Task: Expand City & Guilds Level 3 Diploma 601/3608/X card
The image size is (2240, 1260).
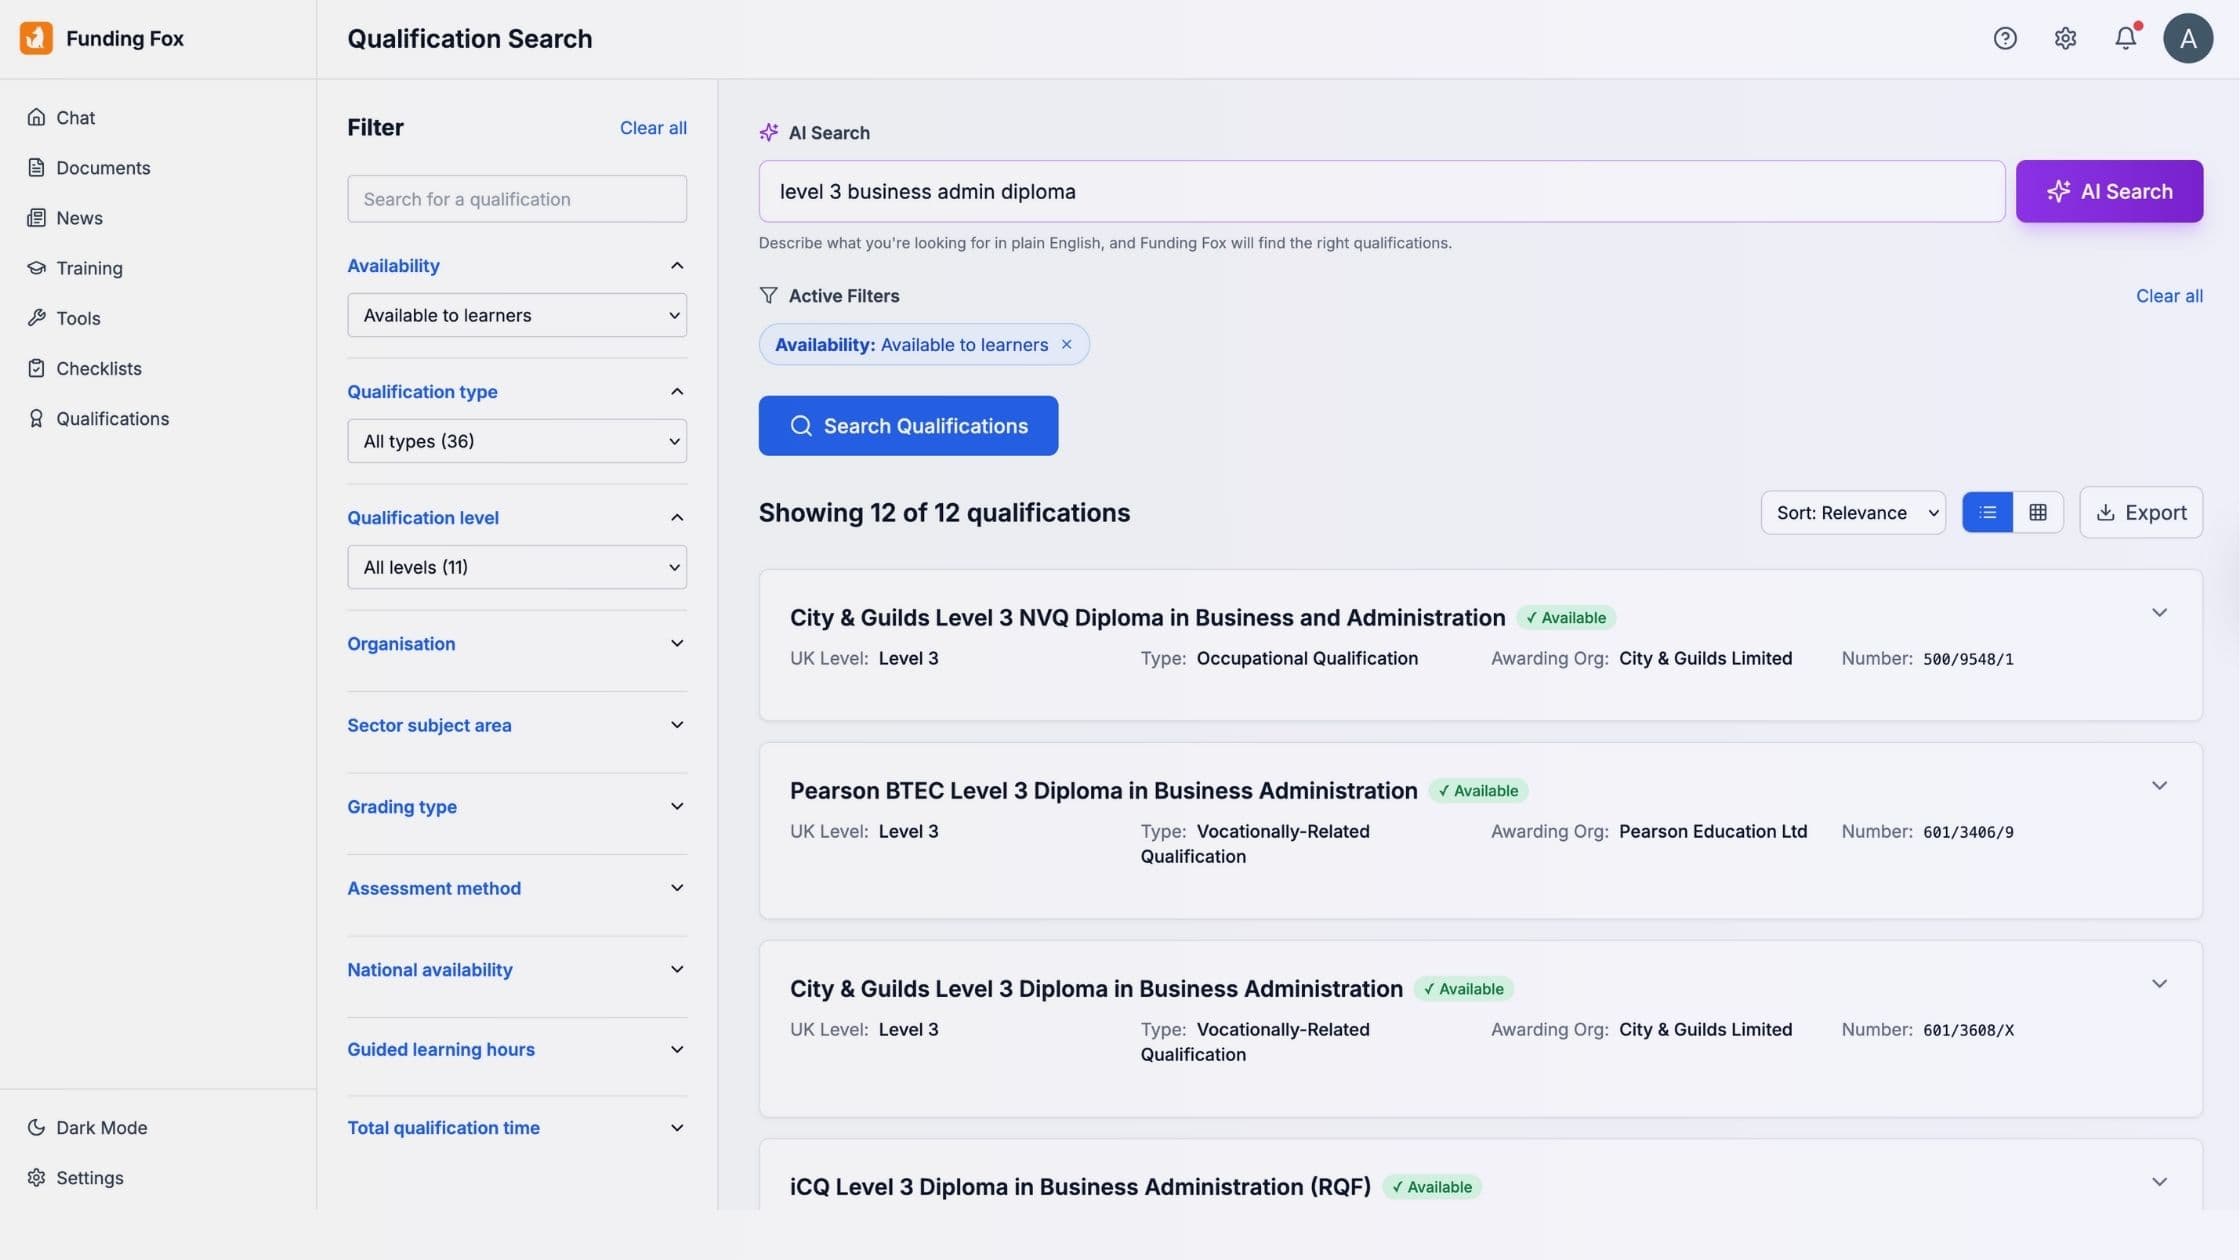Action: [x=2159, y=983]
